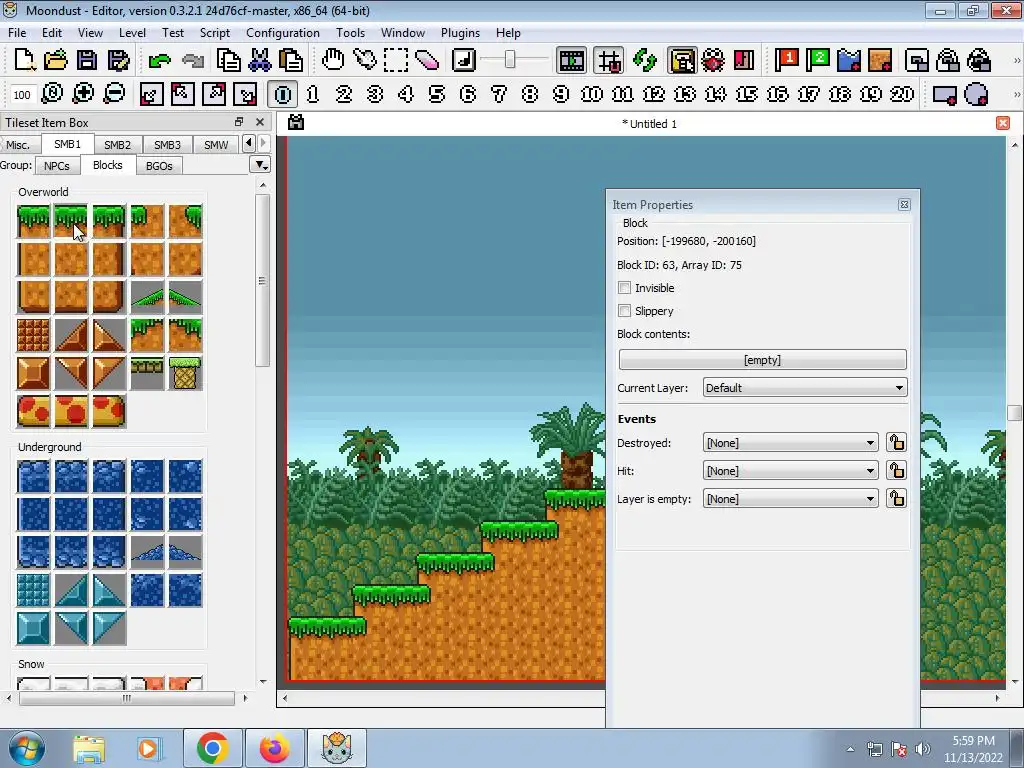Place player 2 start flag

[818, 60]
